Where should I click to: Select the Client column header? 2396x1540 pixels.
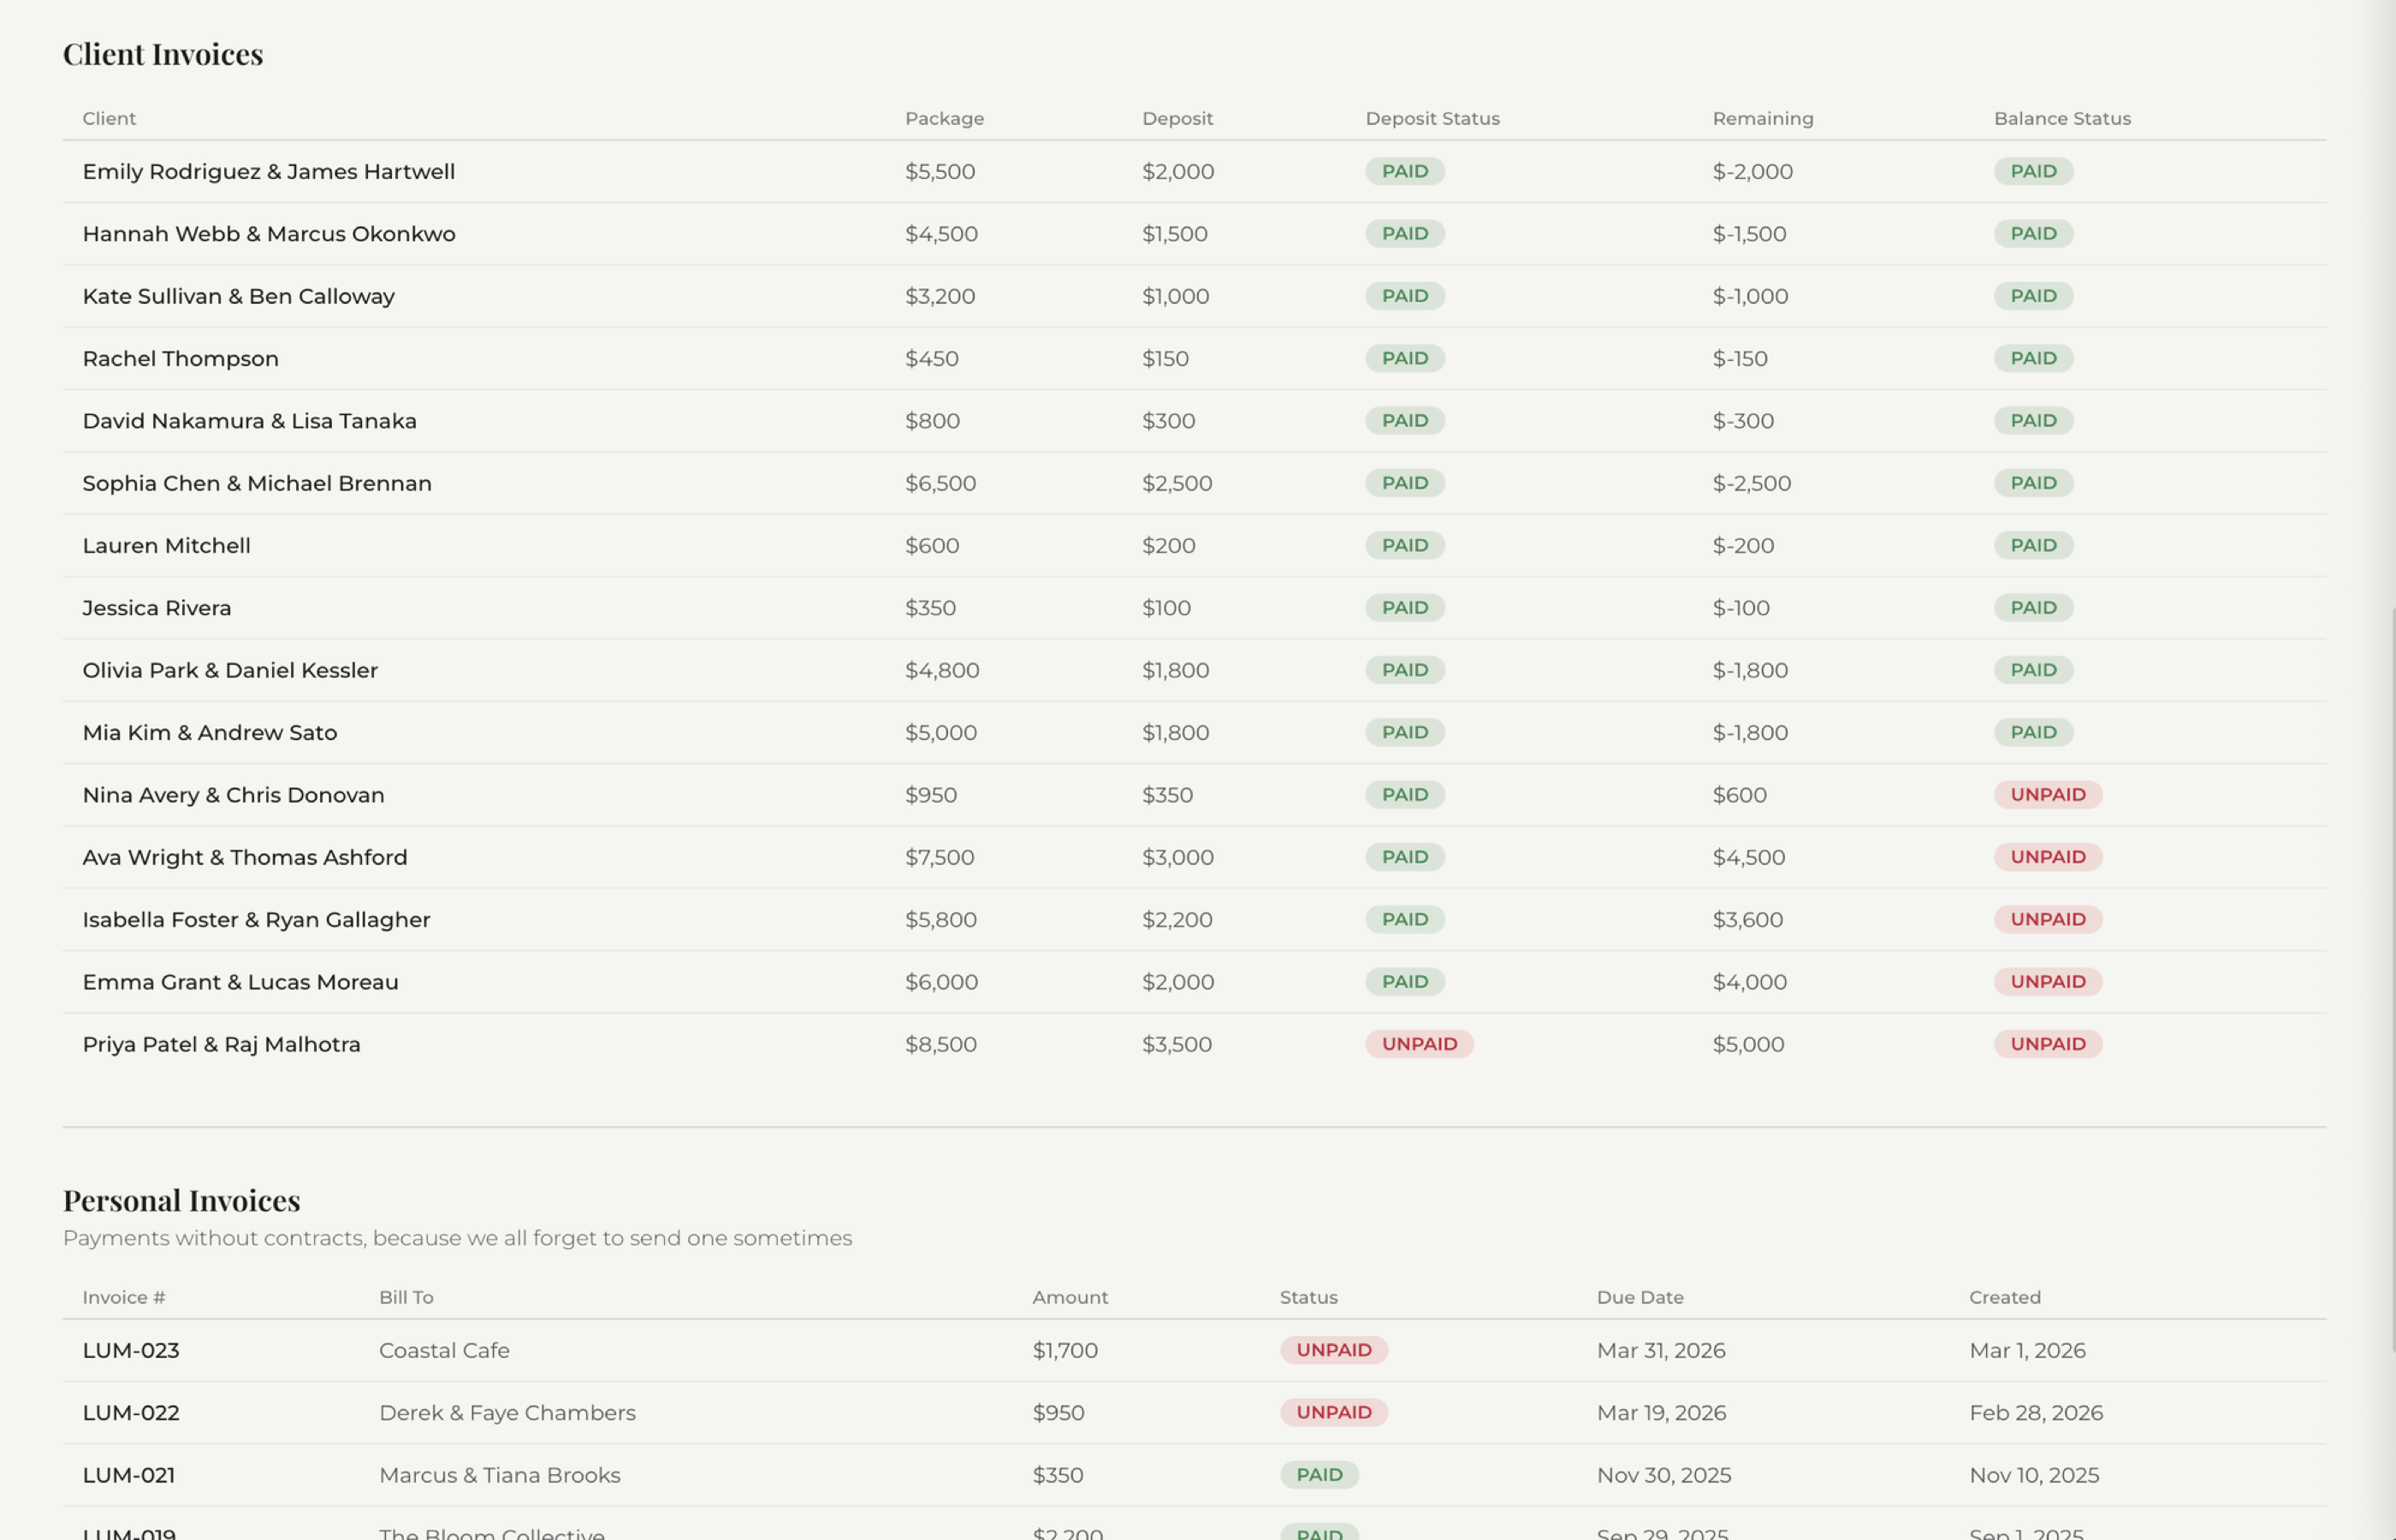tap(108, 118)
